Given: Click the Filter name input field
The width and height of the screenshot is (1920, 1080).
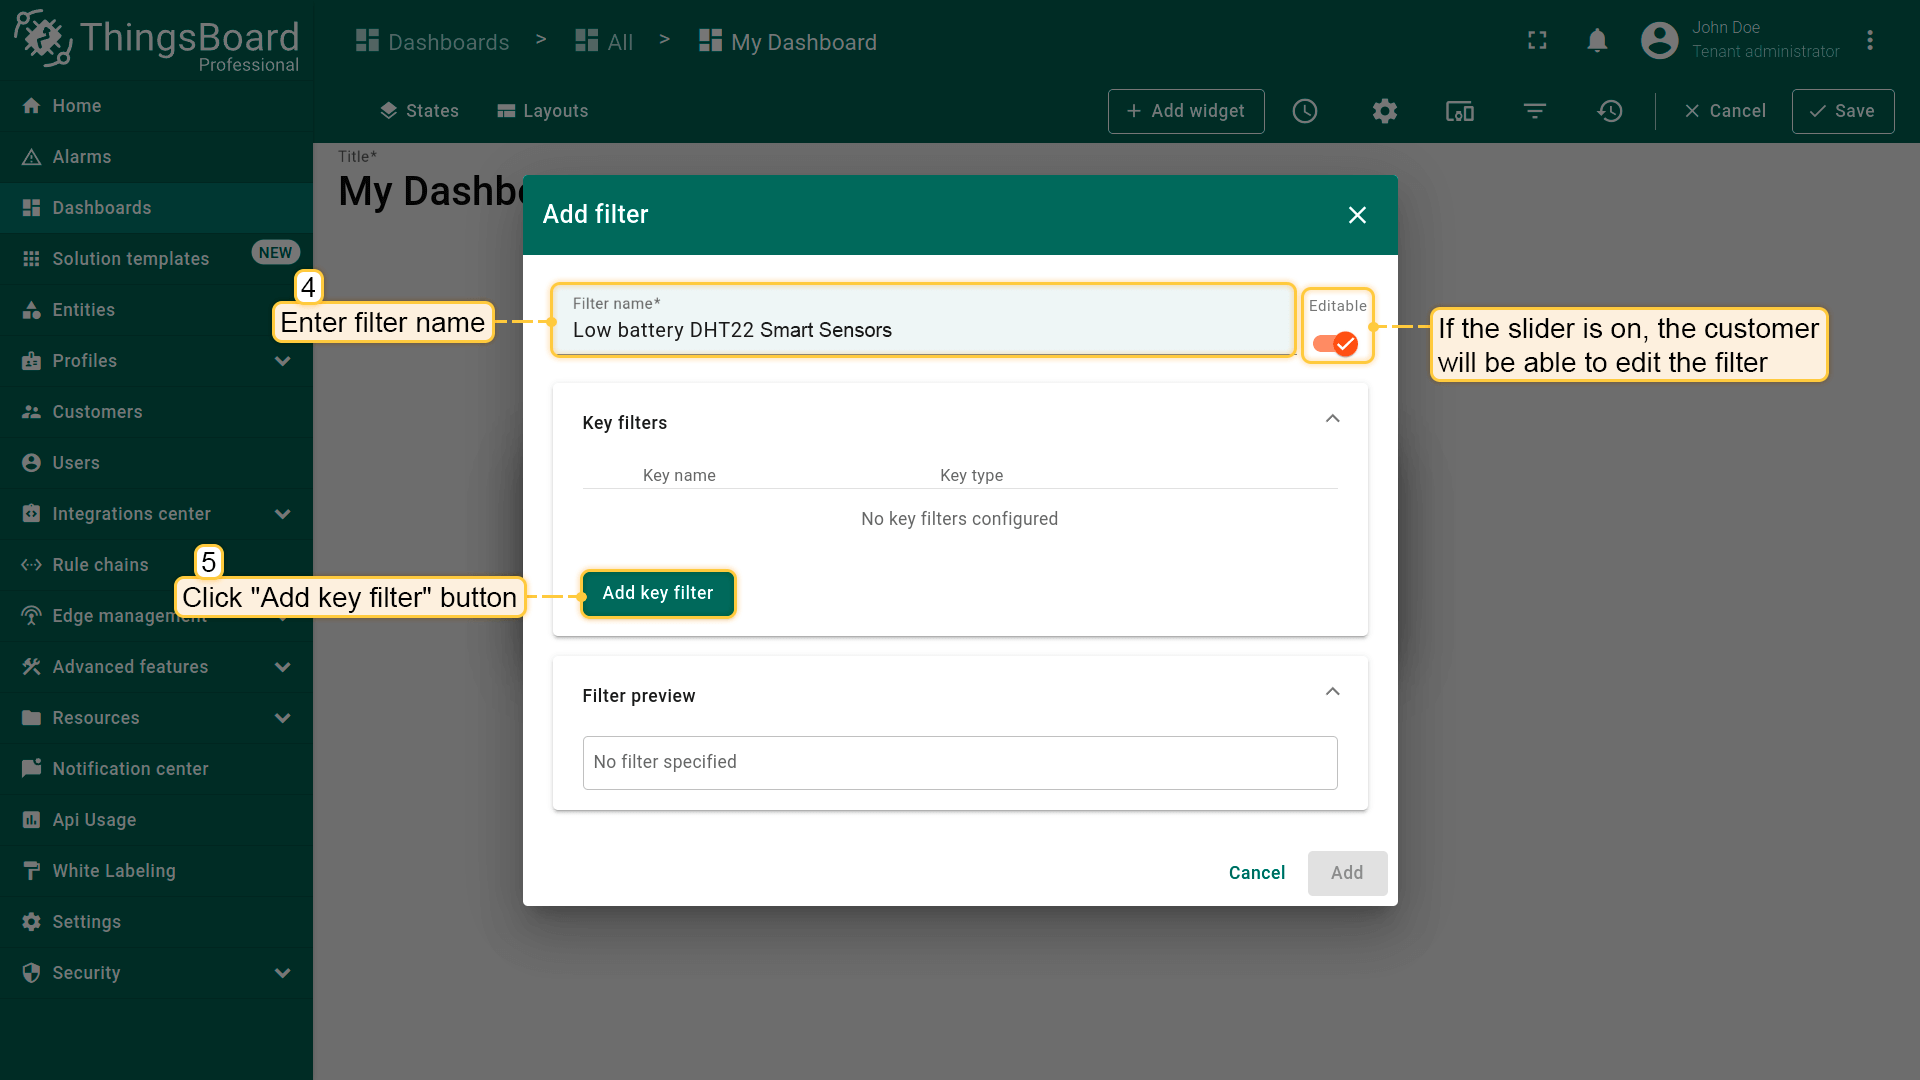Looking at the screenshot, I should pos(920,330).
